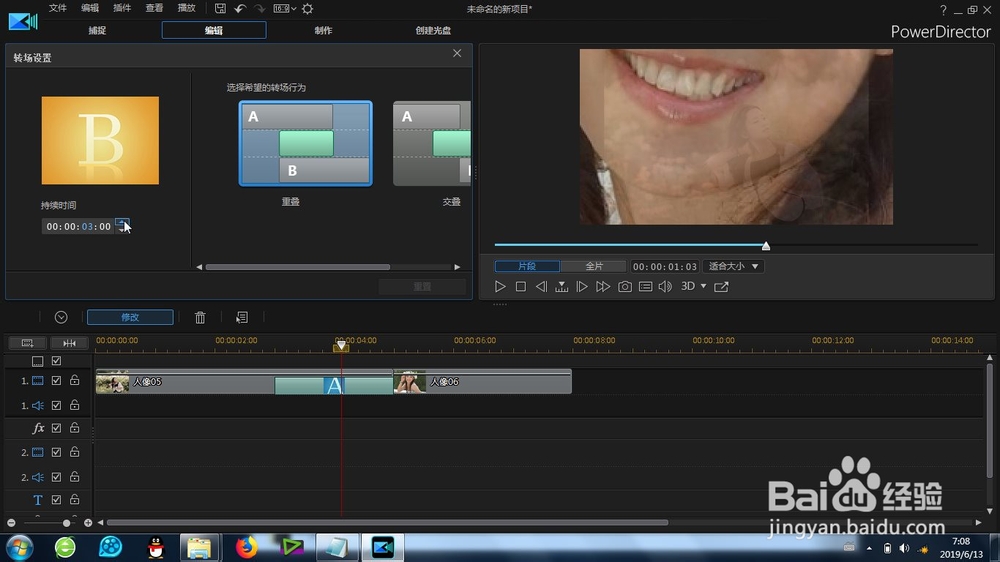Screen dimensions: 1000x562
Task: Click transition behavior list left arrow
Action: click(x=199, y=267)
